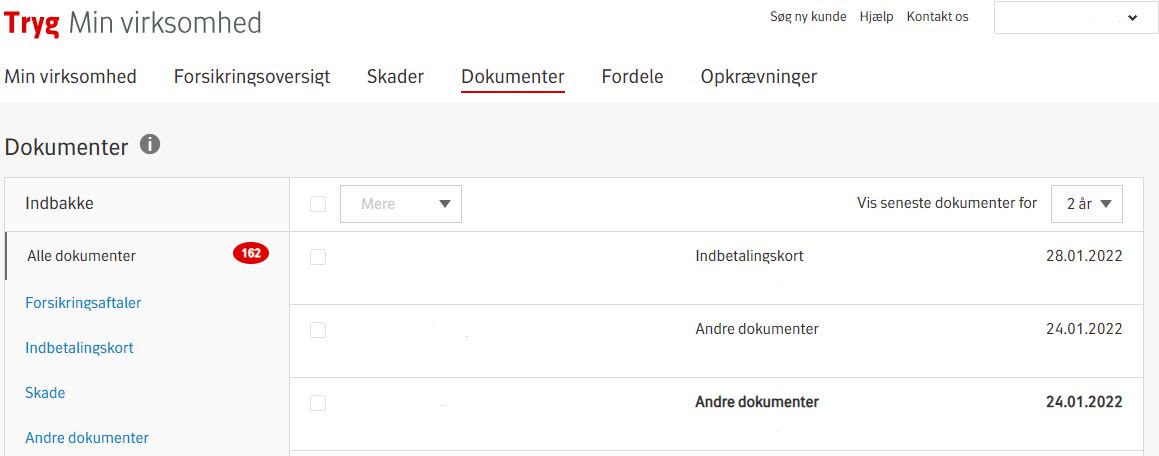Toggle the select-all documents checkbox

click(x=318, y=204)
